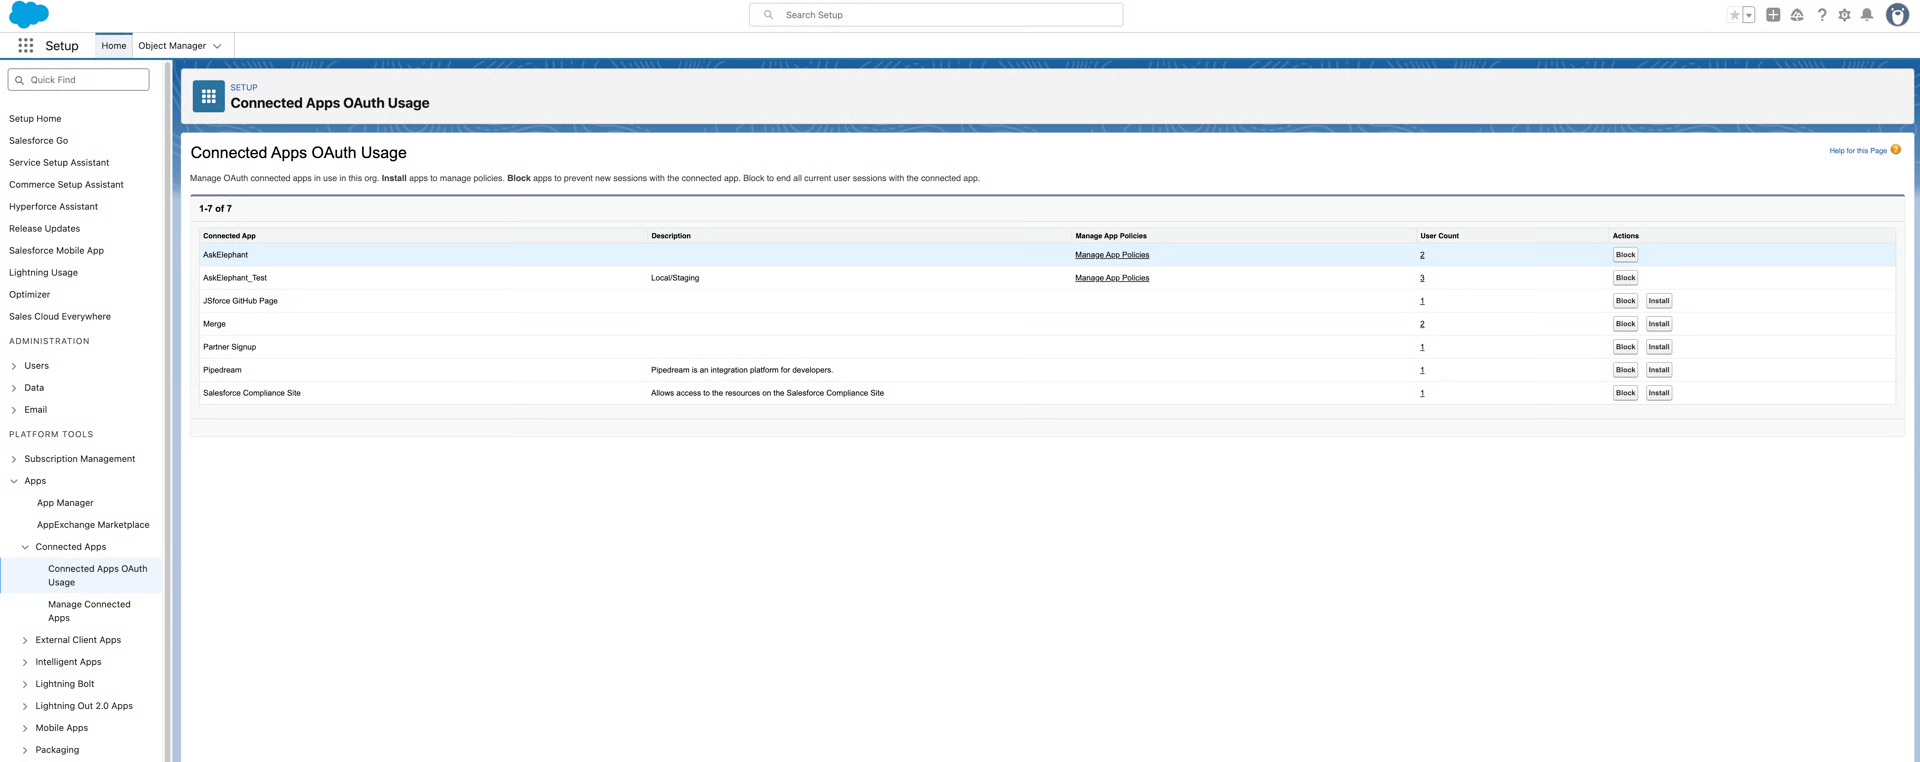The height and width of the screenshot is (762, 1920).
Task: Open the App Launcher grid icon
Action: [26, 46]
